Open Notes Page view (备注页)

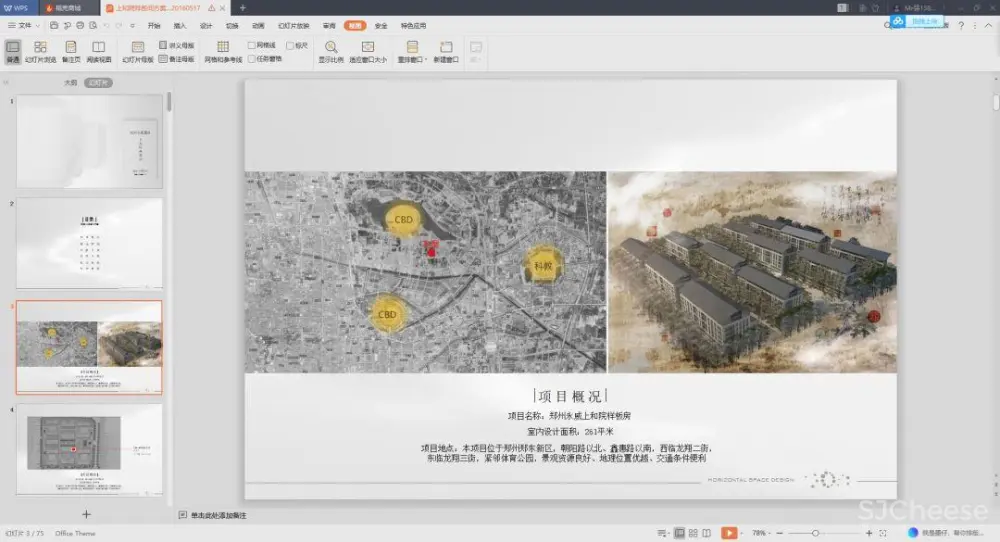coord(71,51)
